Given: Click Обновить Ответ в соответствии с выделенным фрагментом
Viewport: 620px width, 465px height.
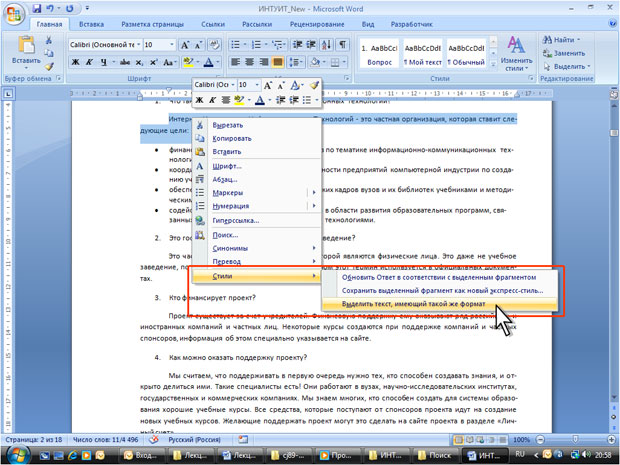Looking at the screenshot, I should click(440, 278).
